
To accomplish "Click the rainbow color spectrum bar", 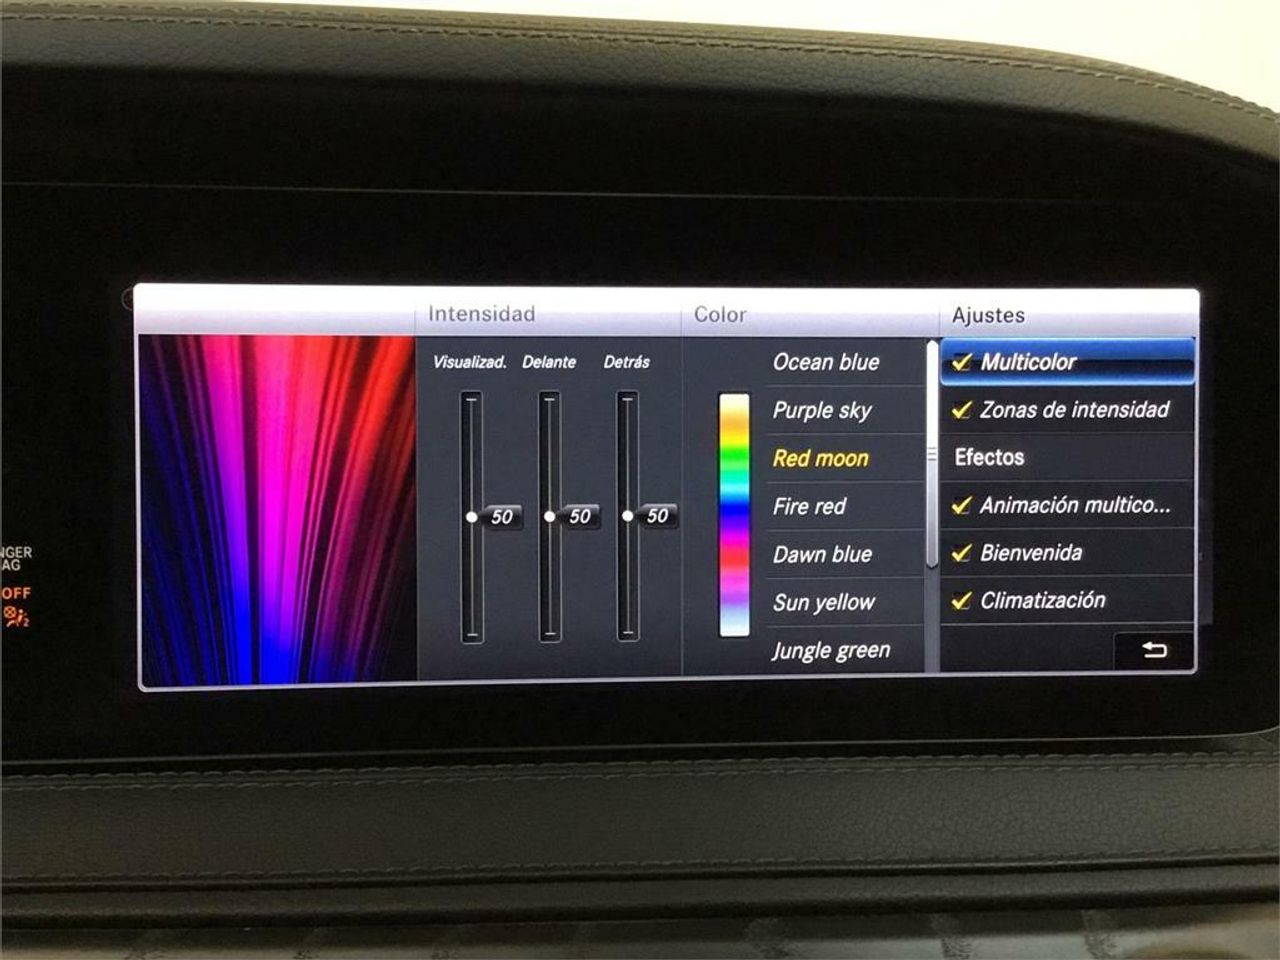I will click(x=734, y=515).
